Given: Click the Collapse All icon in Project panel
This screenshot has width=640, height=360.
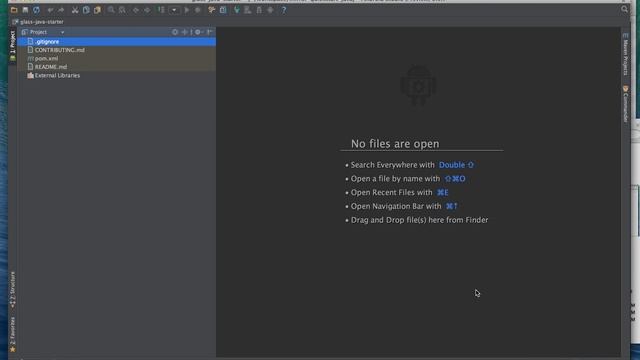Looking at the screenshot, I should point(186,32).
